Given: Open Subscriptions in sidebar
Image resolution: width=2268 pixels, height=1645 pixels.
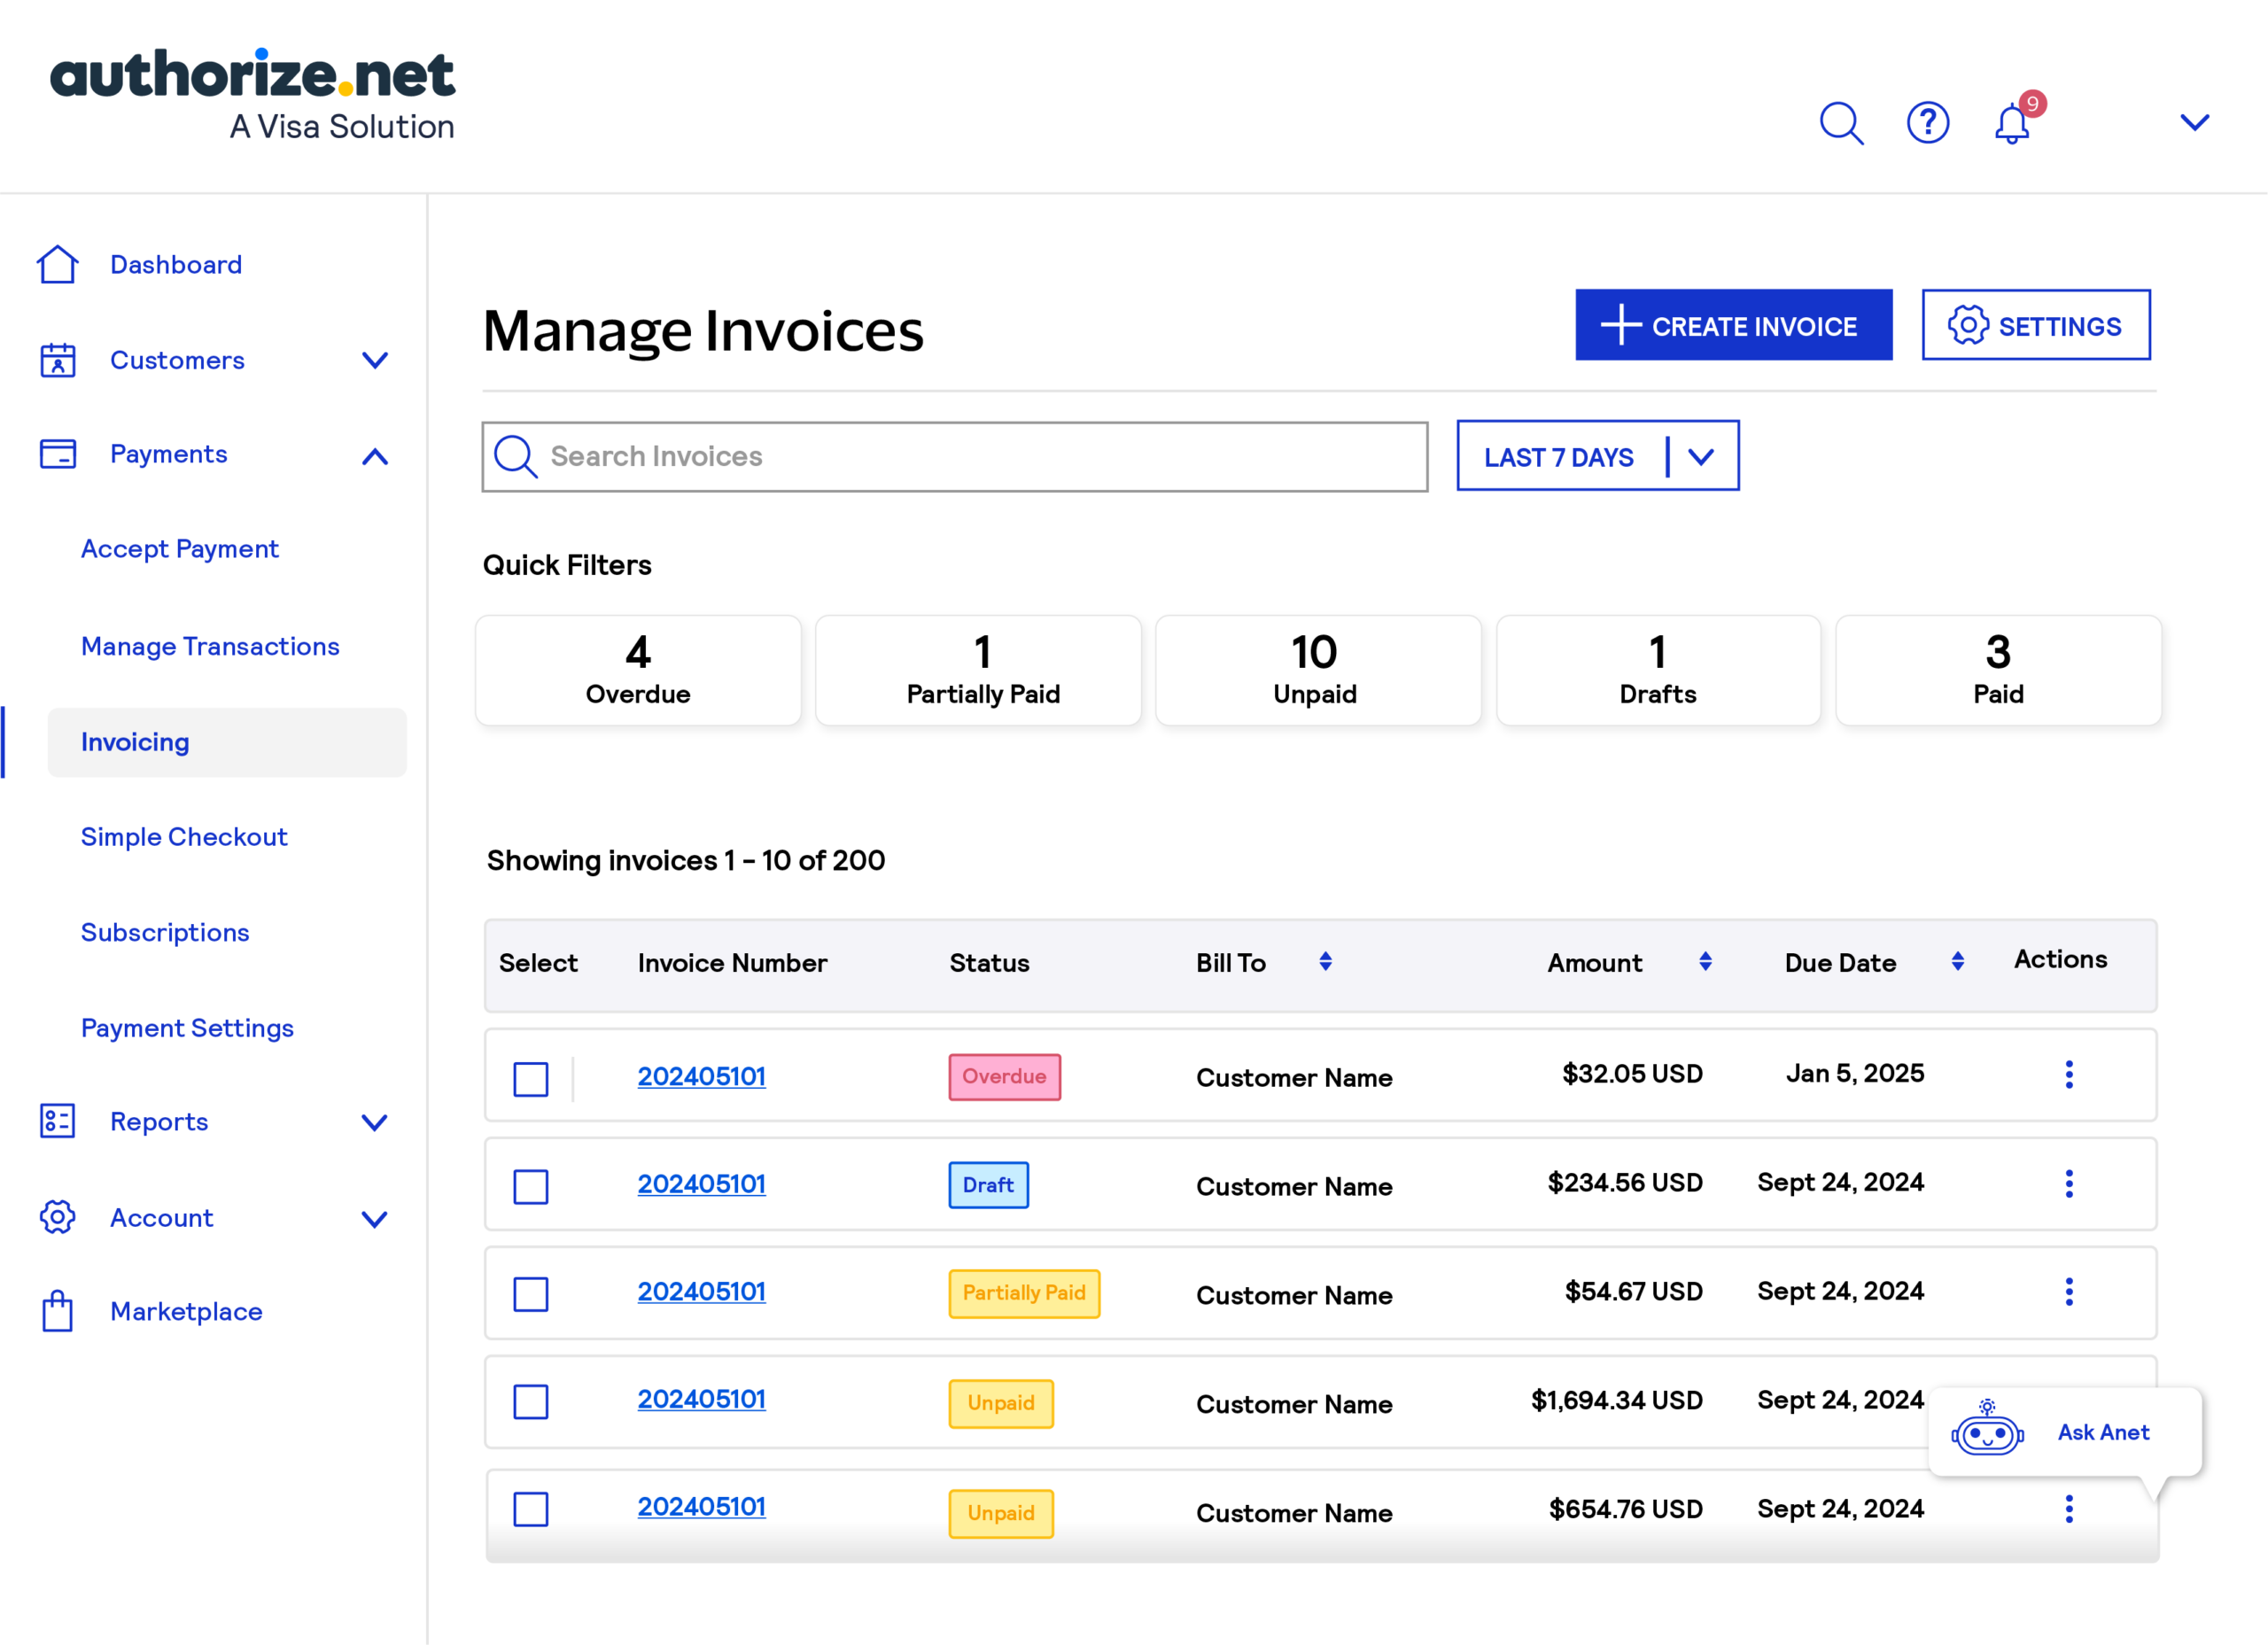Looking at the screenshot, I should coord(165,932).
